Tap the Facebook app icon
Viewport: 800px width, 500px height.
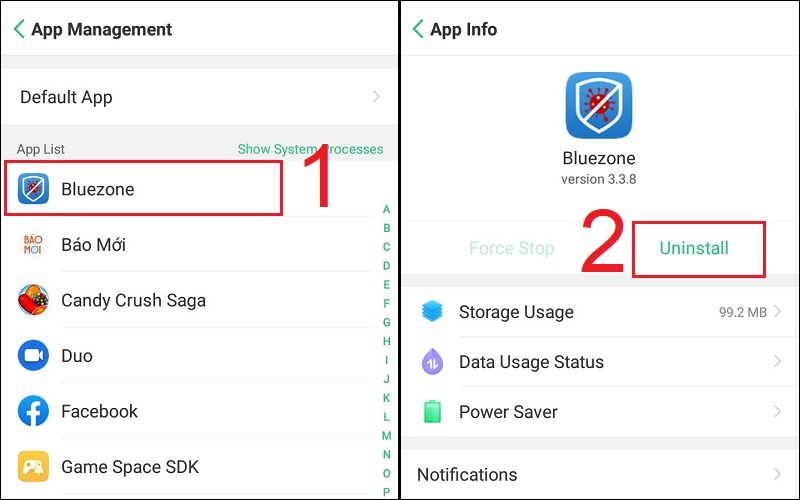click(34, 411)
